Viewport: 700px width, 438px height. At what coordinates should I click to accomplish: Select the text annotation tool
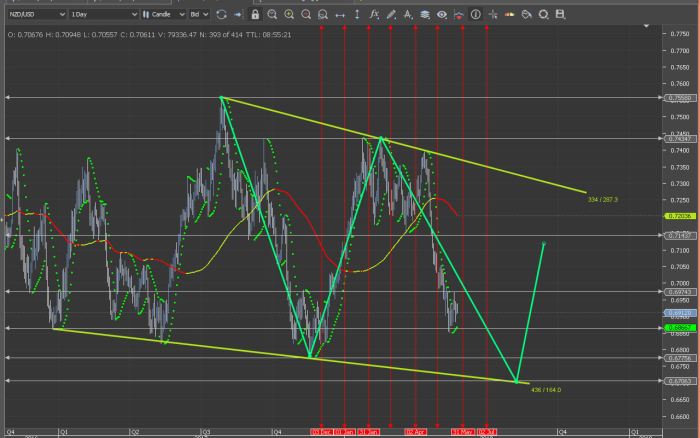408,14
